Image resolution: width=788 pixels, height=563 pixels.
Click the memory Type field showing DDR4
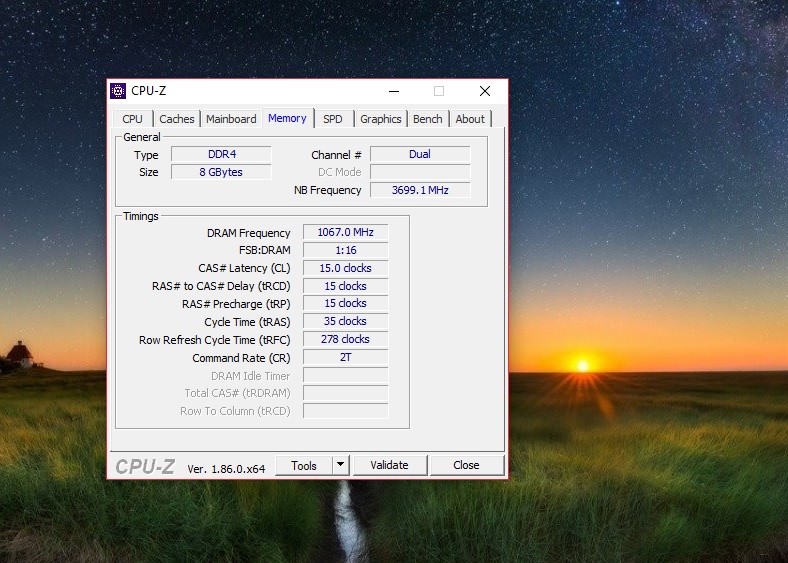coord(221,154)
